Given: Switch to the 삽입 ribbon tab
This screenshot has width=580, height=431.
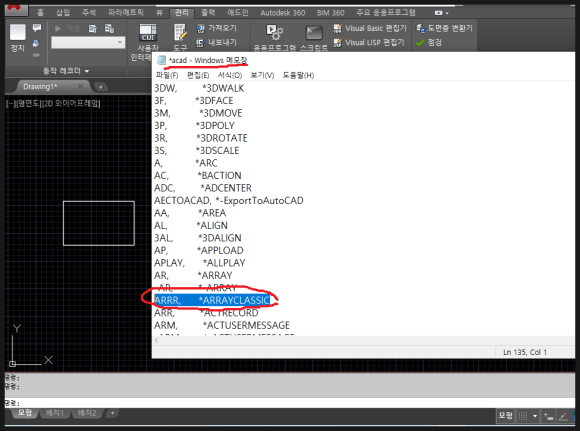Looking at the screenshot, I should 63,13.
